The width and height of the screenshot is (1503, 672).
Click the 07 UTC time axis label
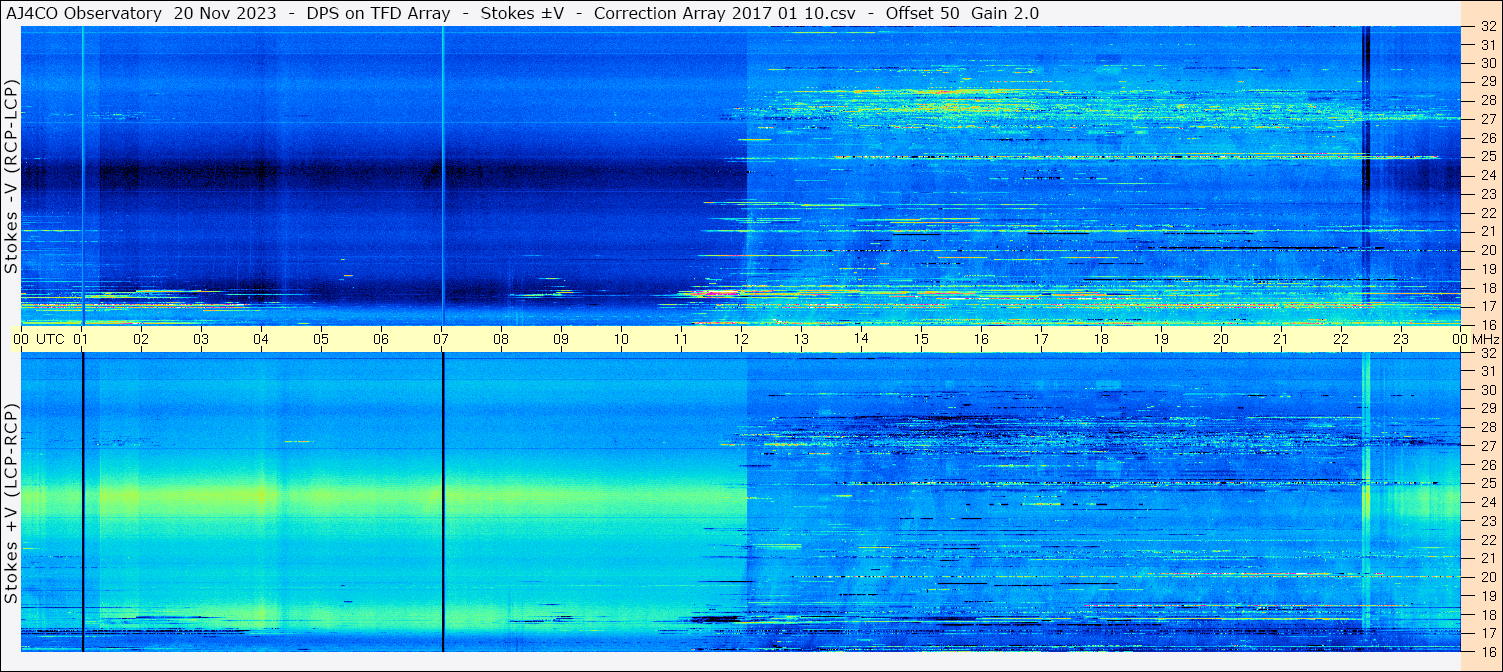coord(441,339)
